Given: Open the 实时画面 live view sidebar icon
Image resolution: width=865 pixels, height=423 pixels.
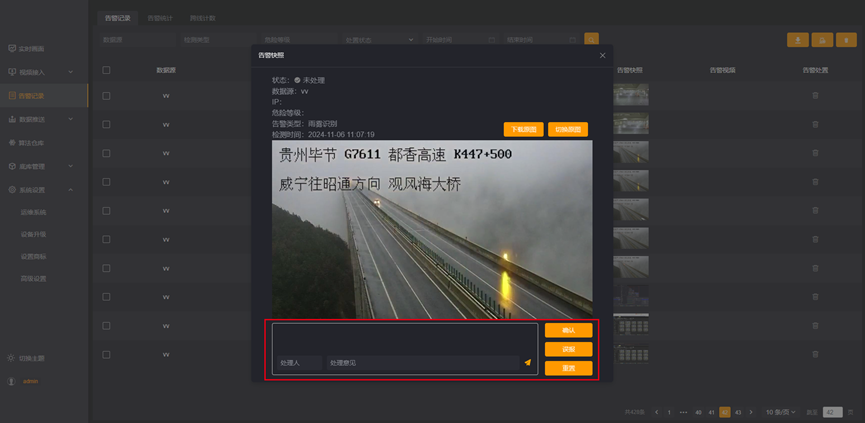Looking at the screenshot, I should pyautogui.click(x=12, y=49).
